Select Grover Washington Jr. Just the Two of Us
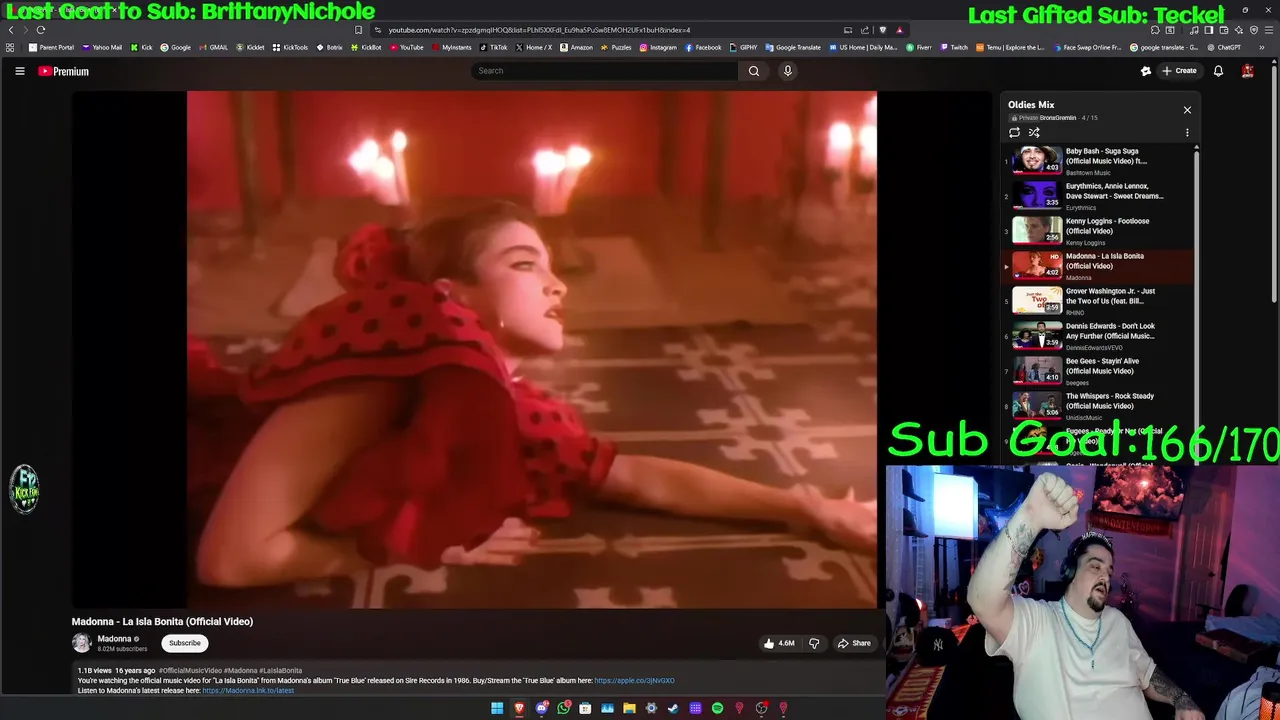The image size is (1280, 720). [1100, 300]
